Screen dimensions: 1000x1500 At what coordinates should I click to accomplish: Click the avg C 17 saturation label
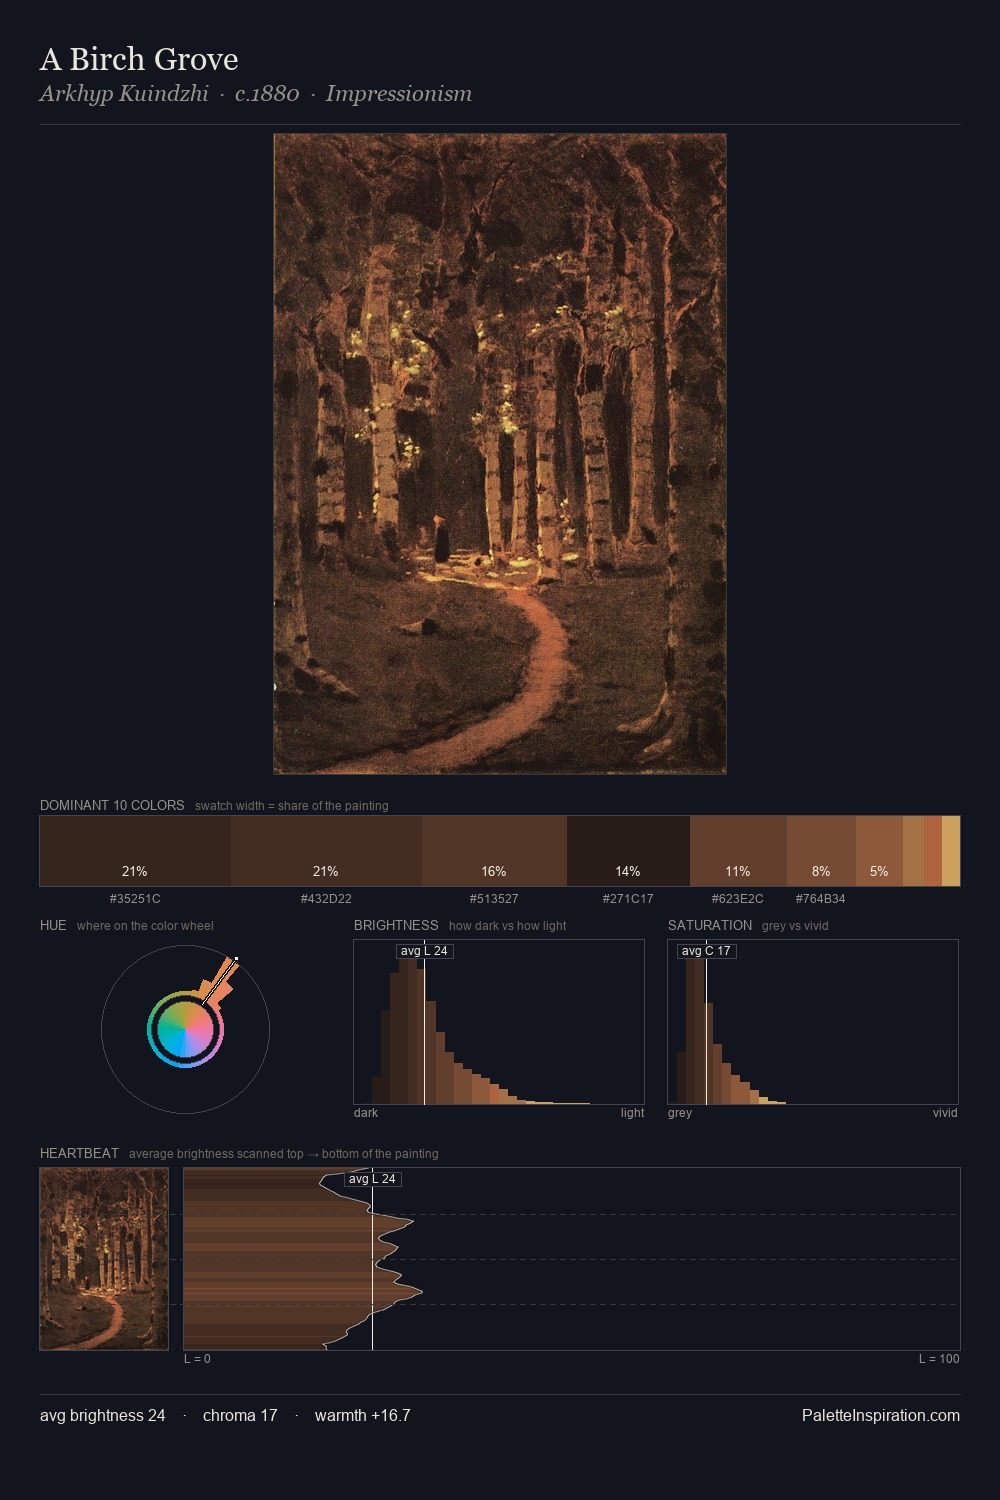(706, 951)
